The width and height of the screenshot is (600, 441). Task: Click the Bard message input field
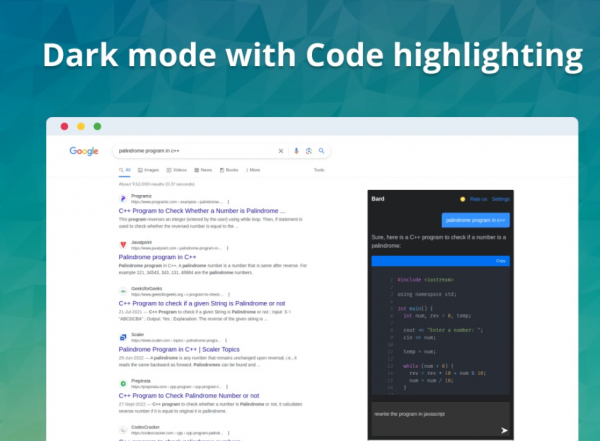point(440,418)
